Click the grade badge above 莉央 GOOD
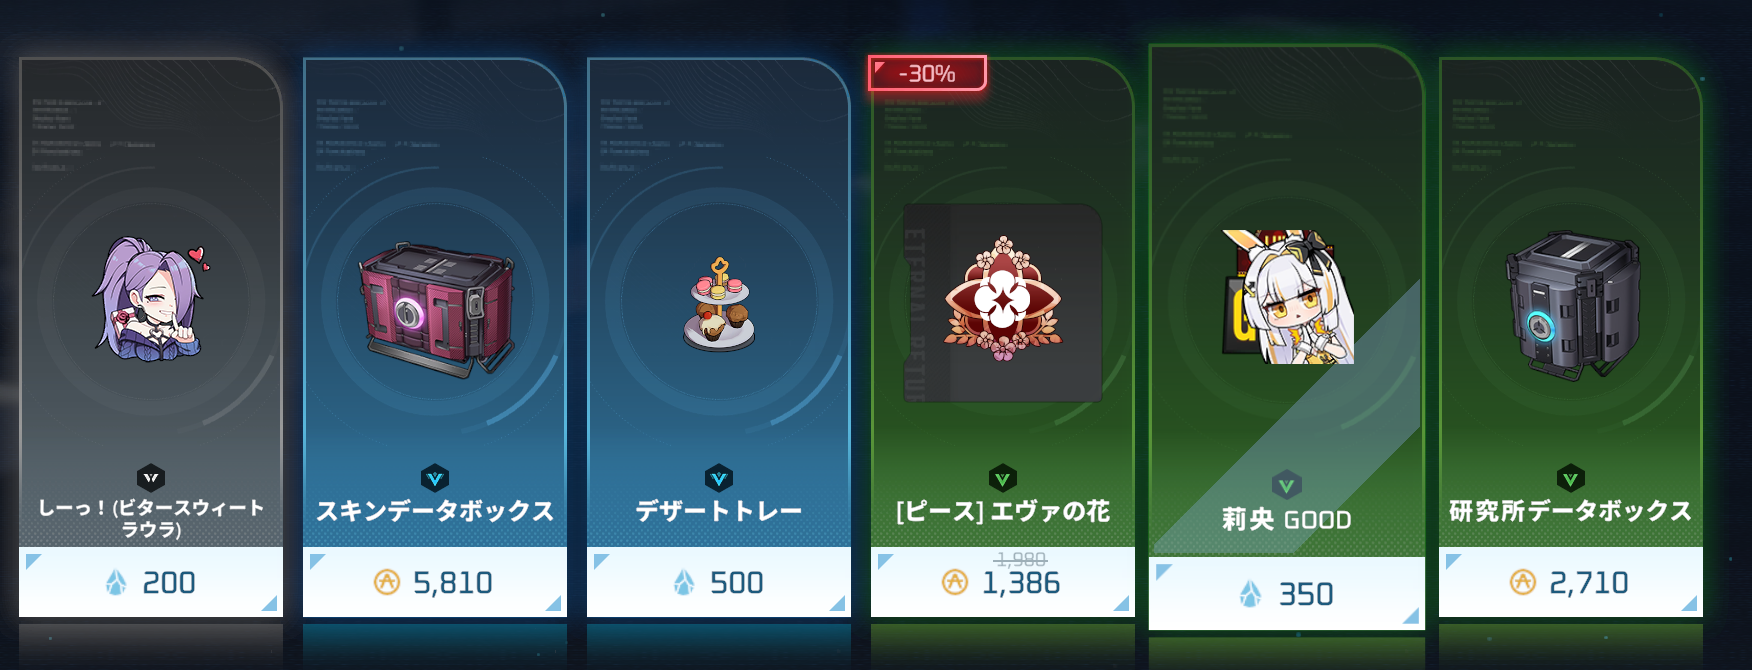Image resolution: width=1752 pixels, height=670 pixels. coord(1287,486)
